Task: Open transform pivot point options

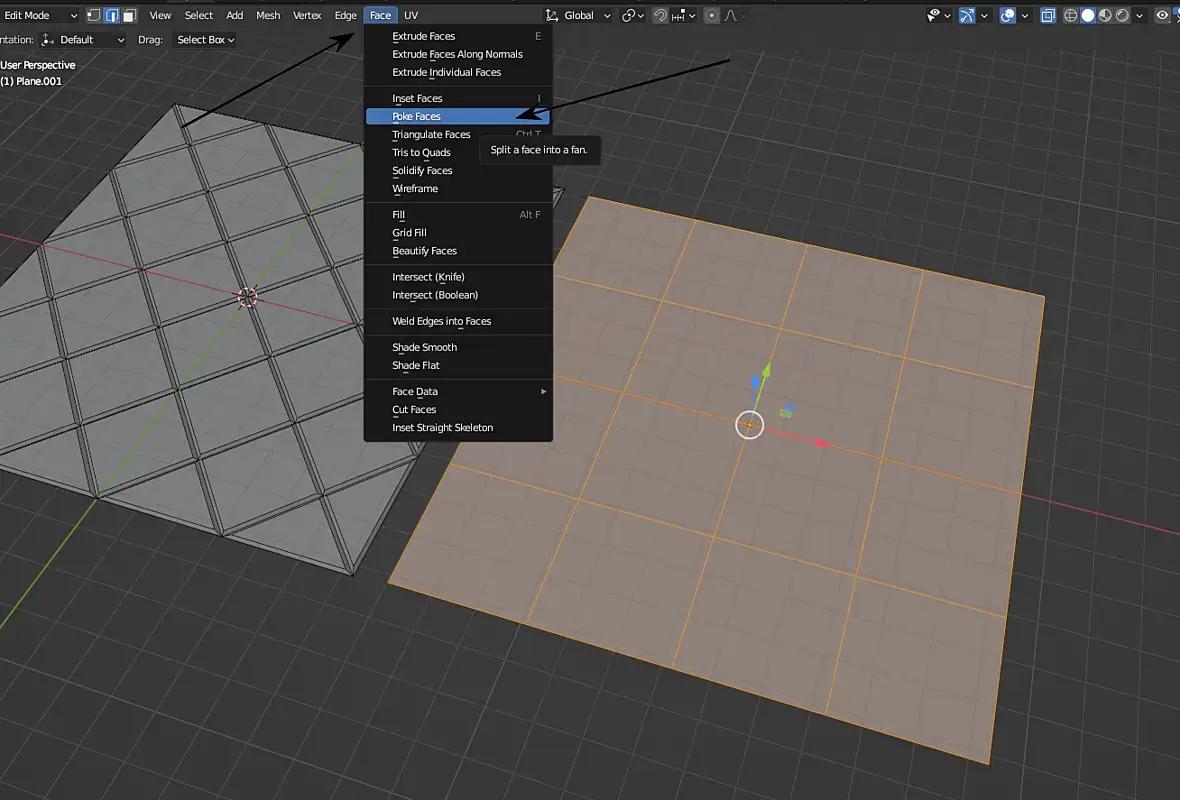Action: pos(631,15)
